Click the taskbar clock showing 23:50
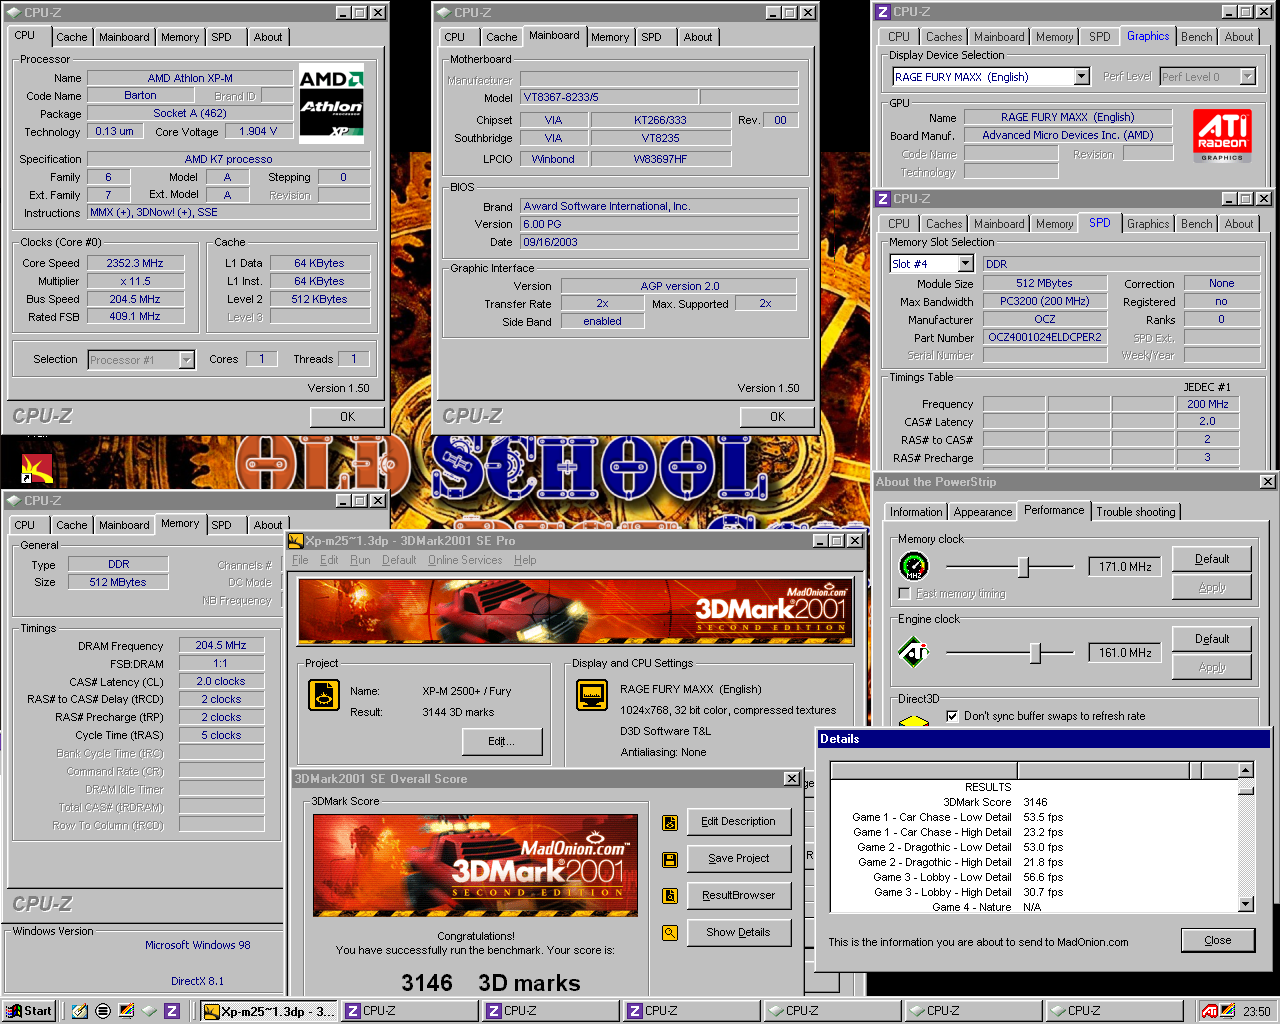The image size is (1280, 1024). tap(1257, 1011)
